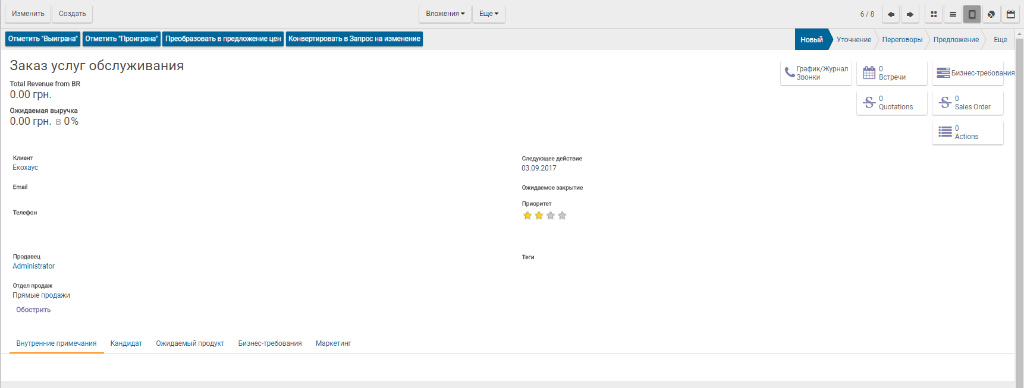Open the 0 Sales Order stat button

(968, 103)
